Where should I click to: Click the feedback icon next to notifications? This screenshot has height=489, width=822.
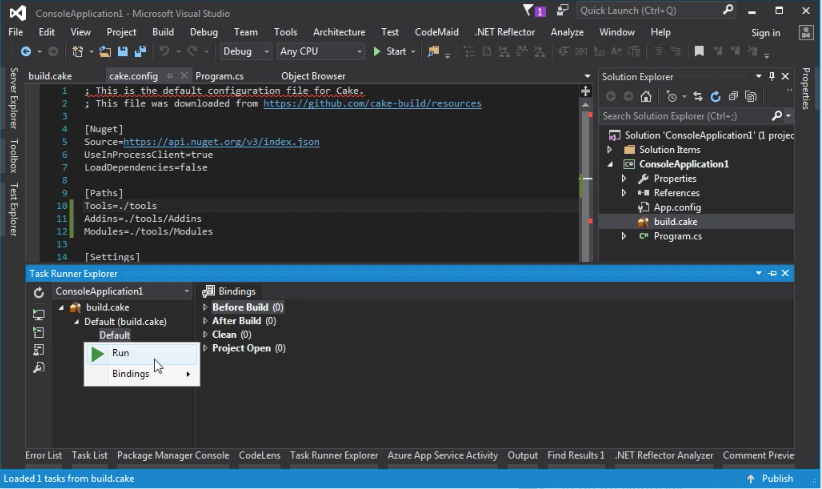pos(563,10)
